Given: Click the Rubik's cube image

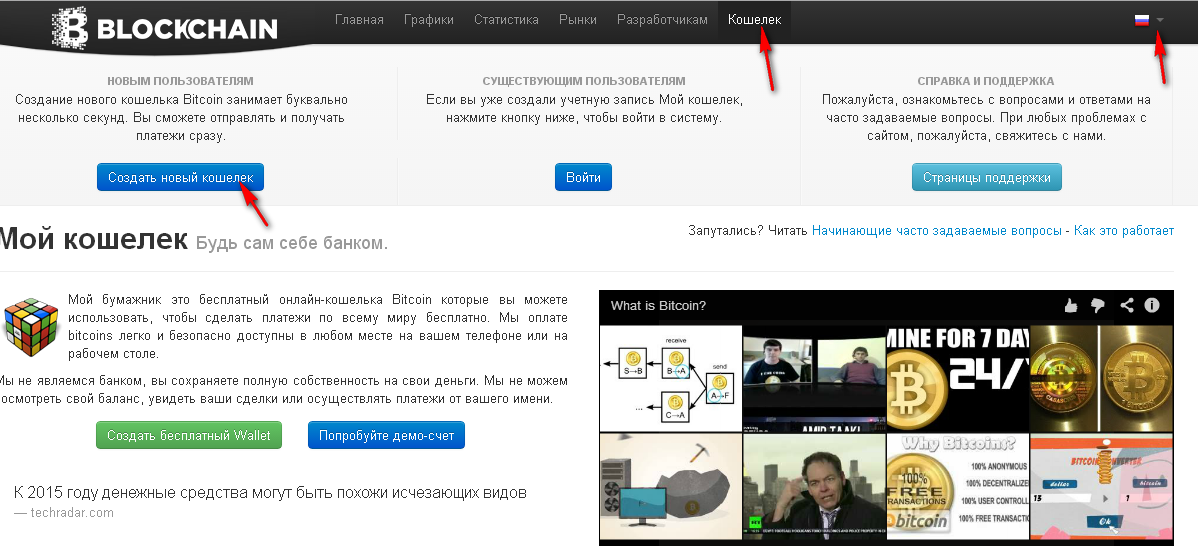Looking at the screenshot, I should tap(31, 328).
